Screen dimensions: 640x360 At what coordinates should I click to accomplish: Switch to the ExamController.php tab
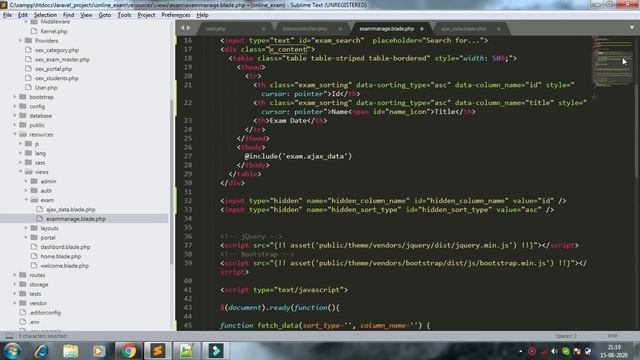(305, 29)
